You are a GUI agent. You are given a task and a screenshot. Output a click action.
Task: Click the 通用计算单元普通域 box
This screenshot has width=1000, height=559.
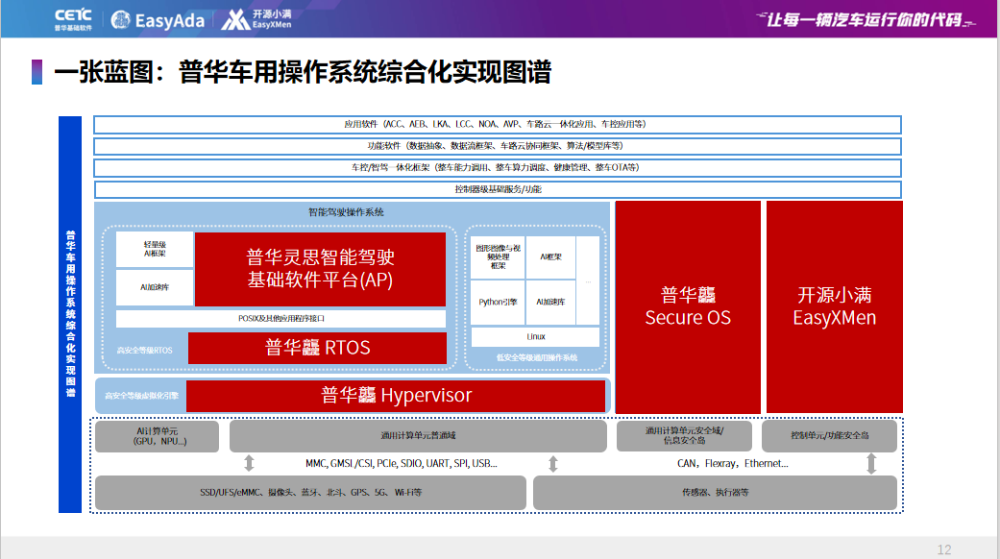(x=418, y=436)
